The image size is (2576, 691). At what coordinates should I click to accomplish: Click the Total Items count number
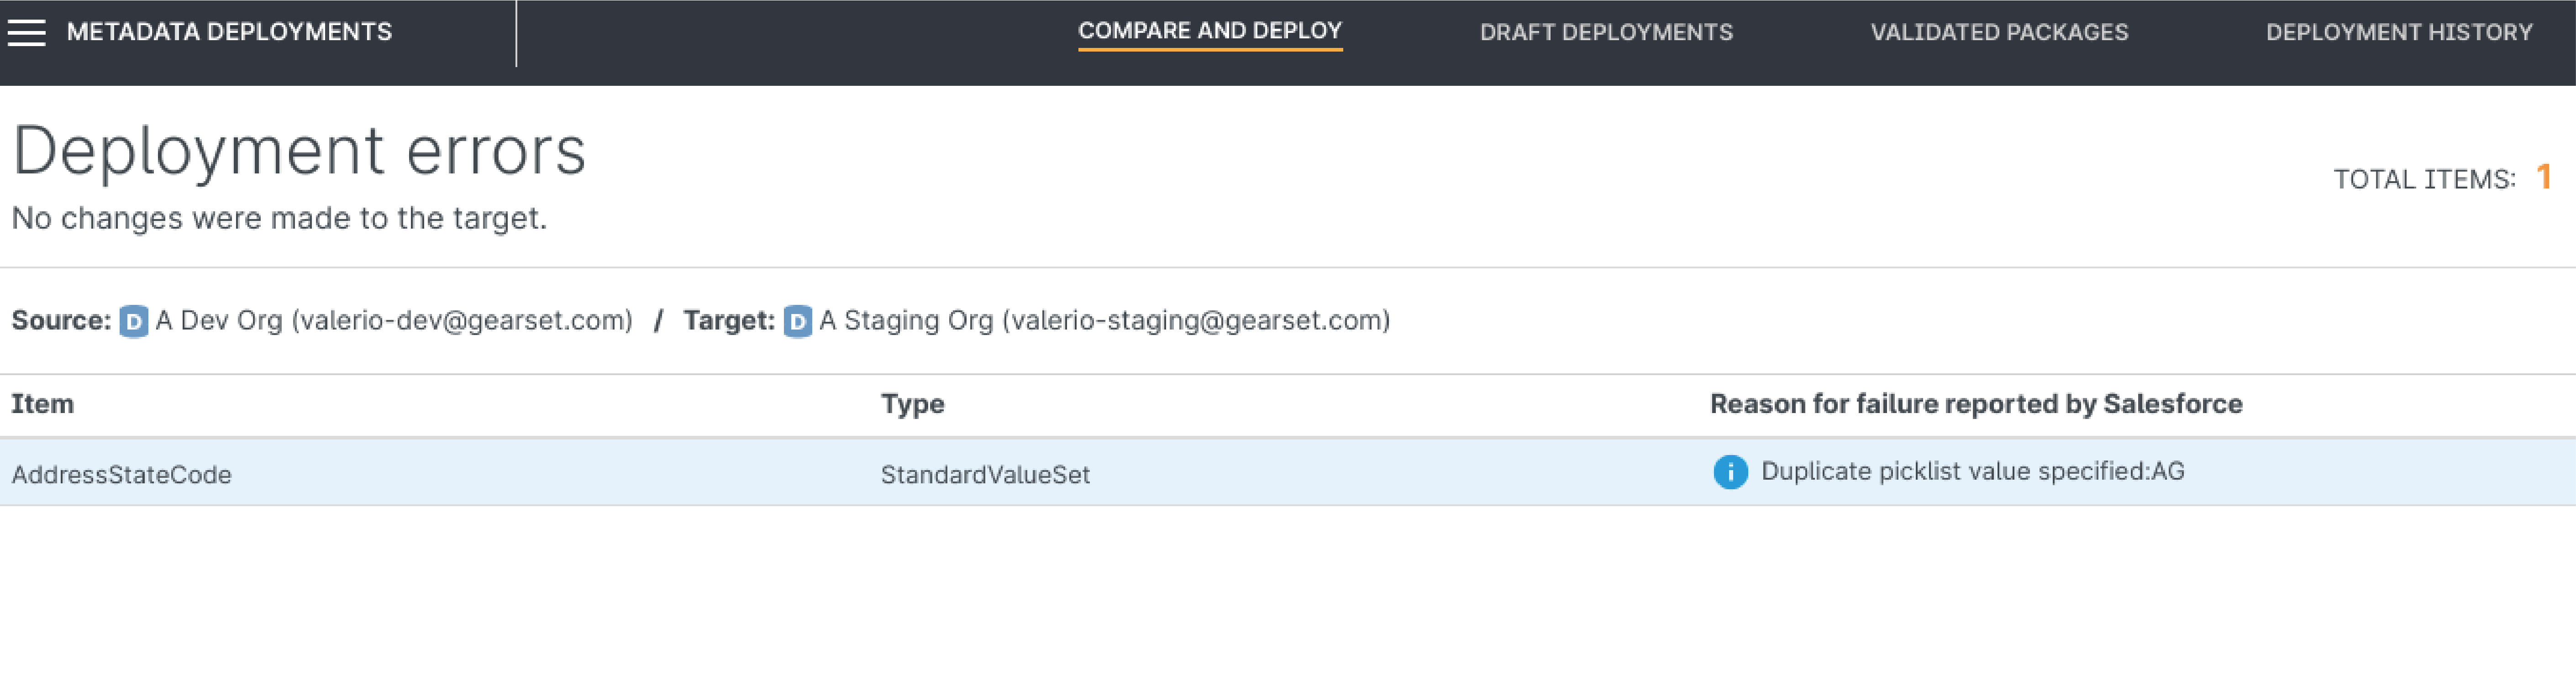(x=2544, y=177)
